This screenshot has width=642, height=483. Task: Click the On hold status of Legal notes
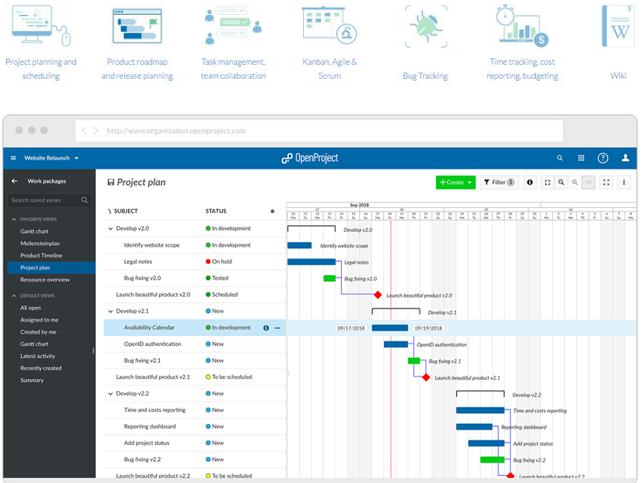219,262
